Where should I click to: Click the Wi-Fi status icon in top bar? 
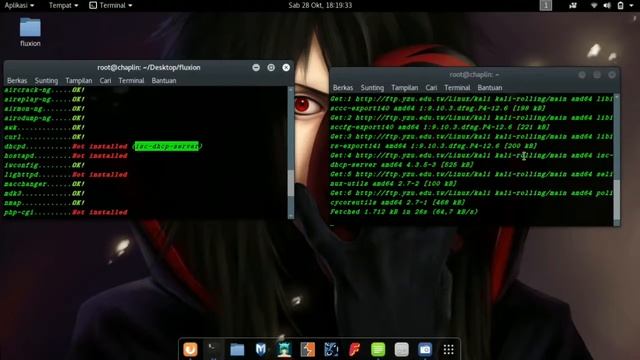594,5
